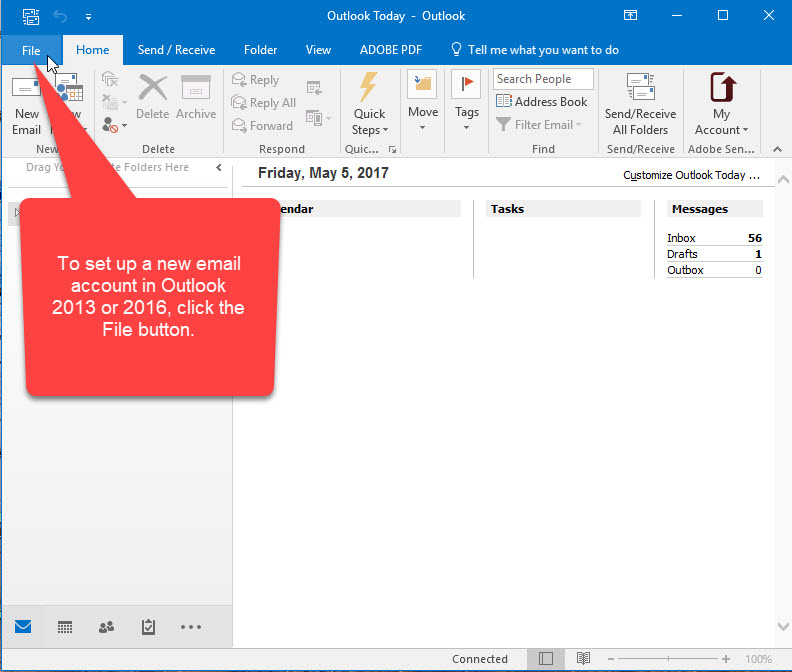Click Forward in the Respond group

(x=262, y=125)
